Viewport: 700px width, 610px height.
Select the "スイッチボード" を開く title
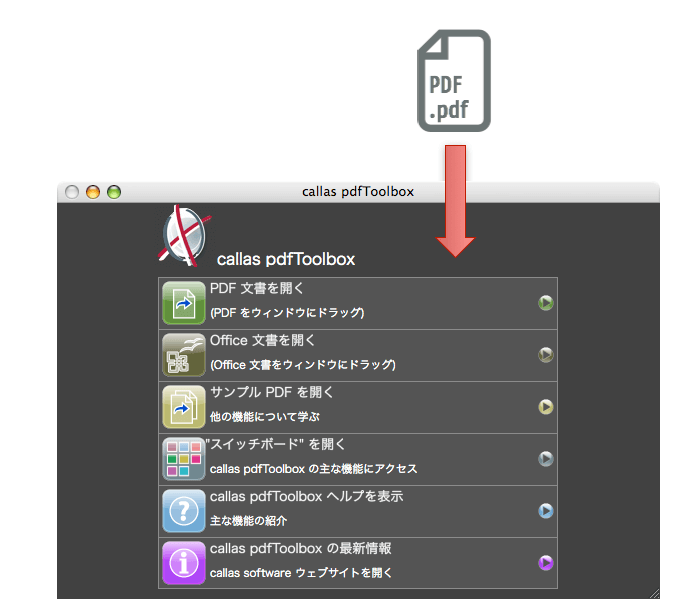(x=275, y=444)
